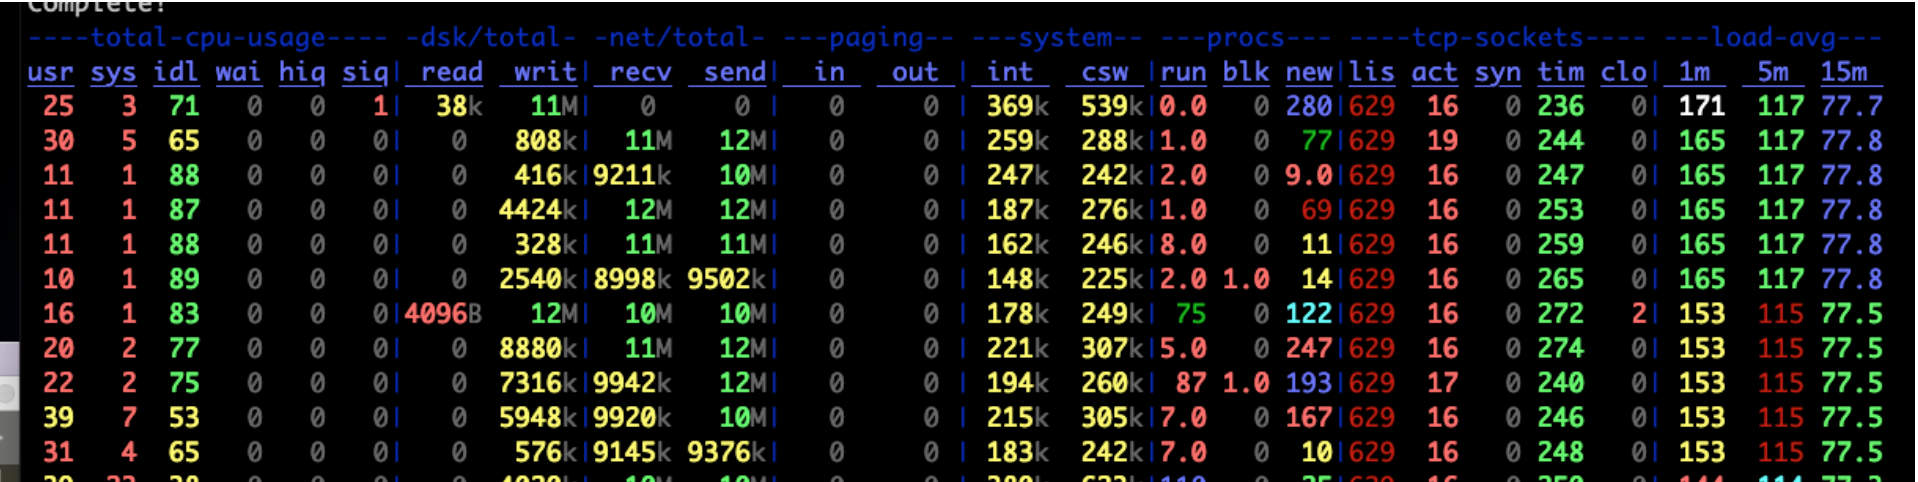
Task: Select the 'tim' column header
Action: [1561, 72]
